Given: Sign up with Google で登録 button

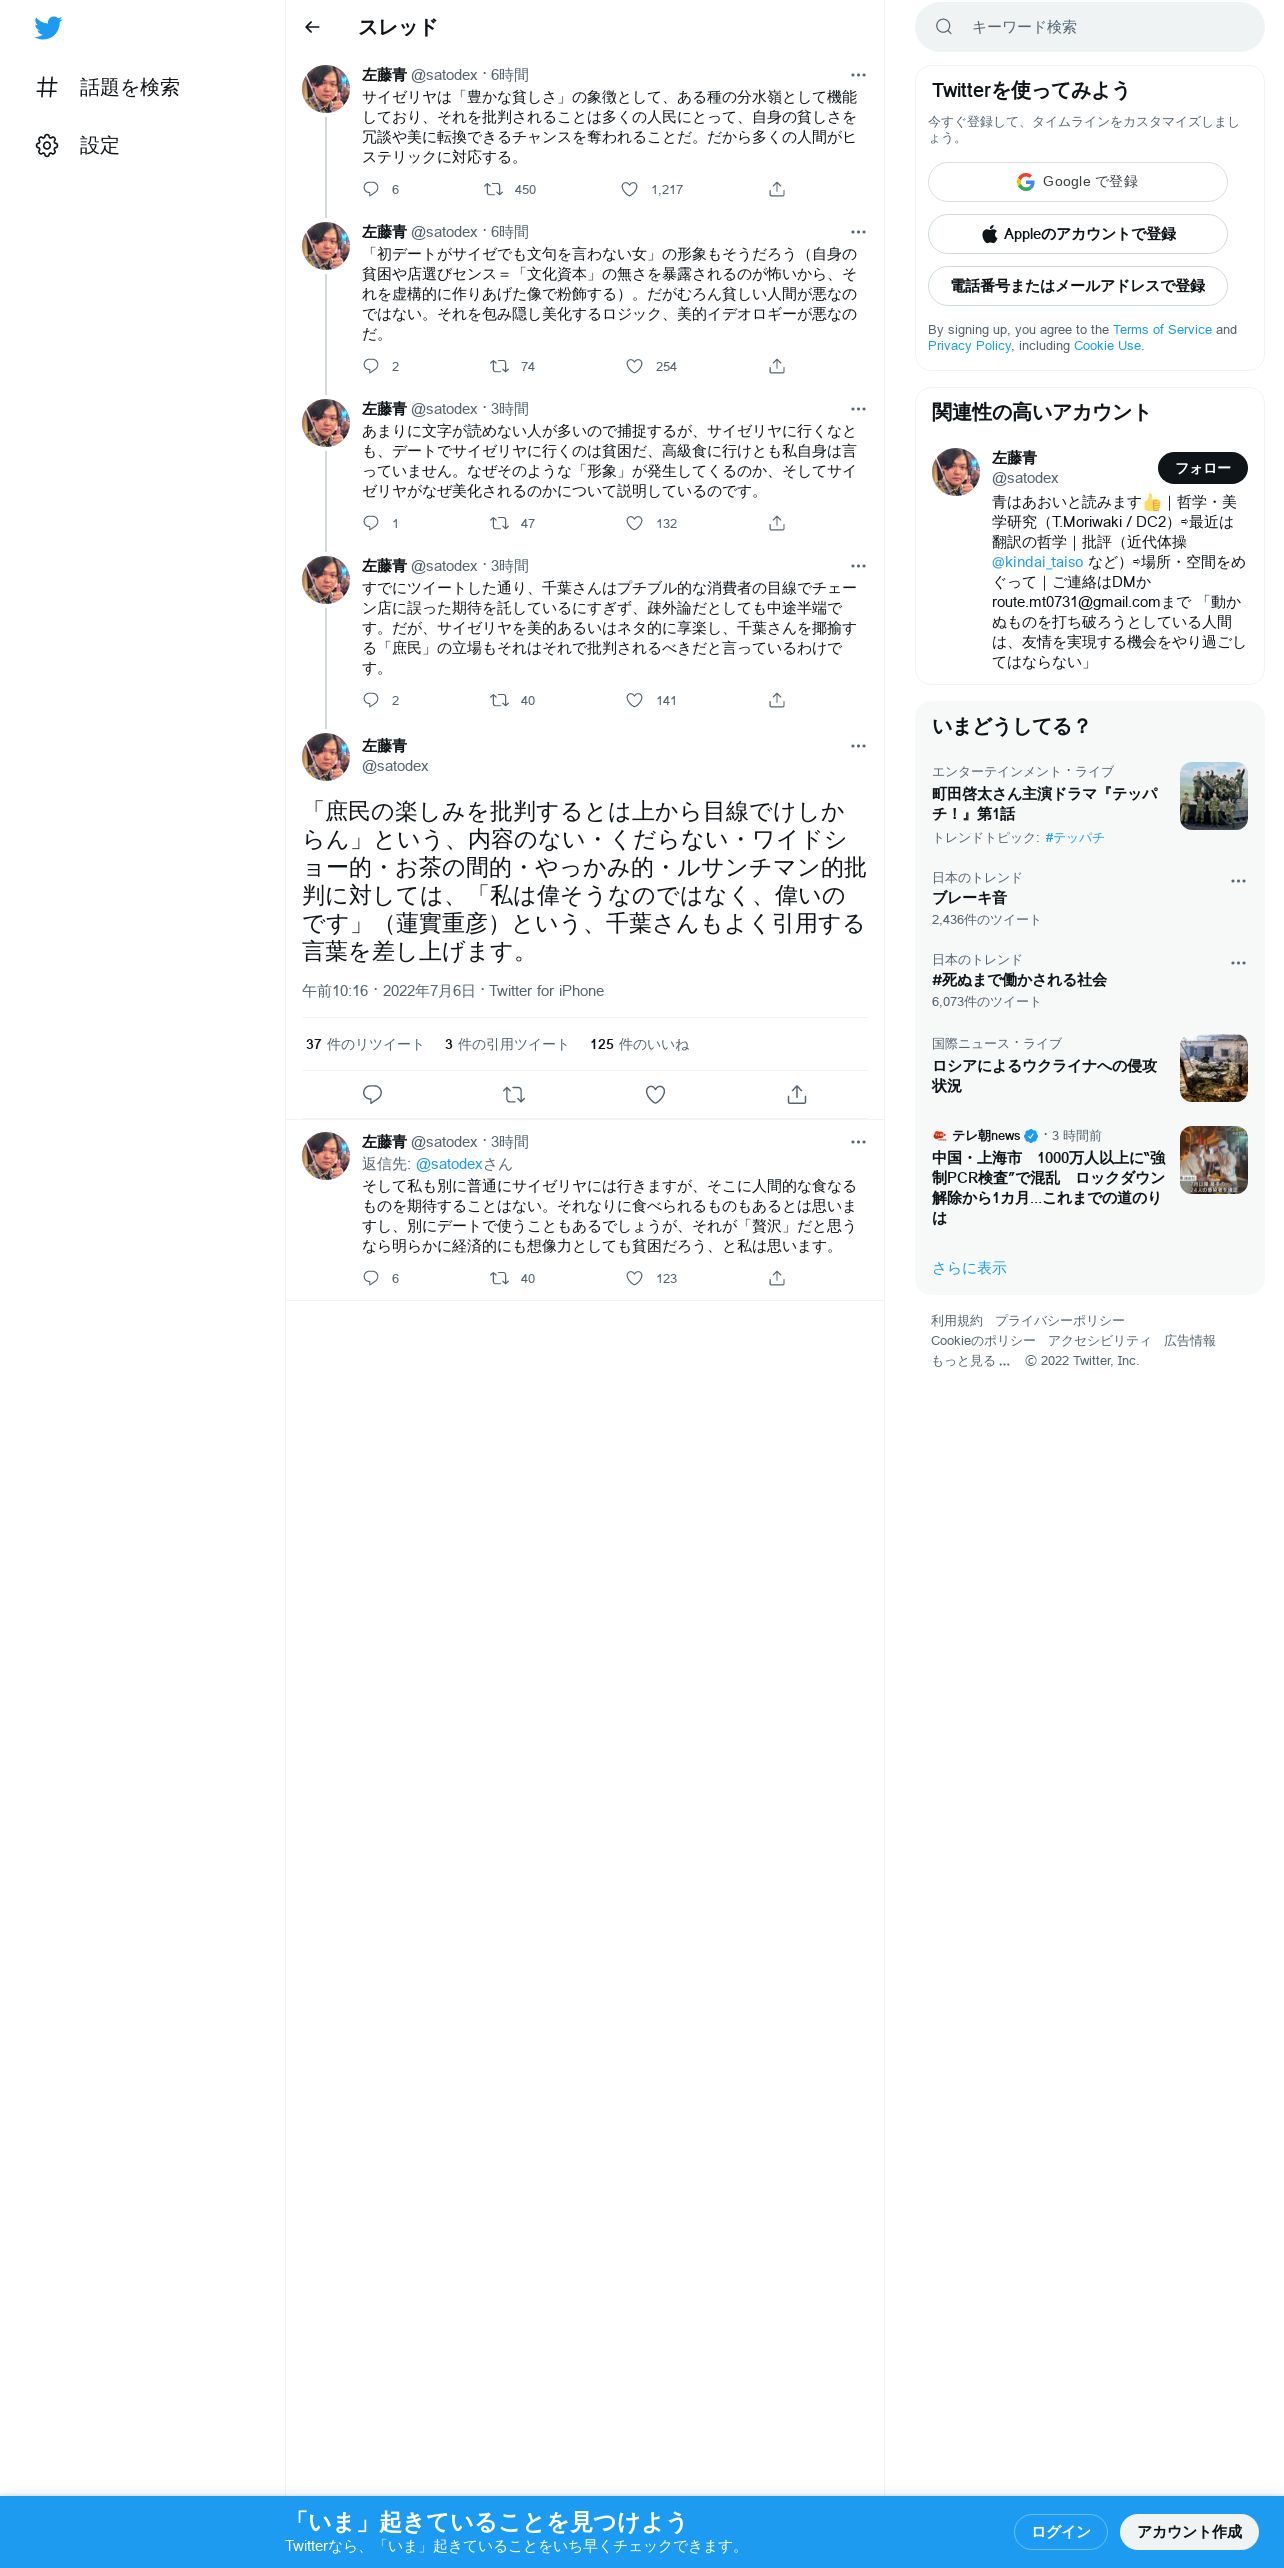Looking at the screenshot, I should [1078, 182].
